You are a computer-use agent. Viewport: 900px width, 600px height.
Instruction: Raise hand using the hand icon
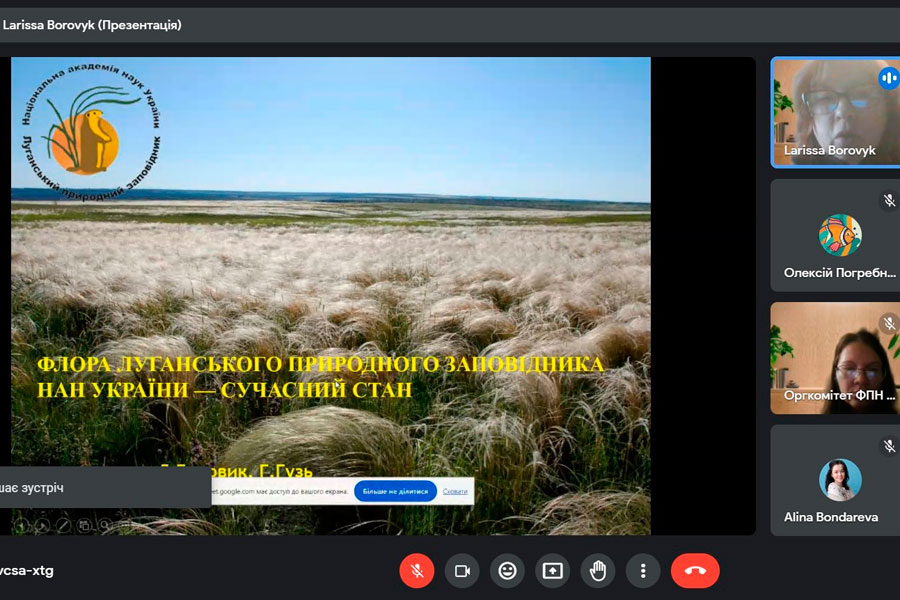coord(598,571)
